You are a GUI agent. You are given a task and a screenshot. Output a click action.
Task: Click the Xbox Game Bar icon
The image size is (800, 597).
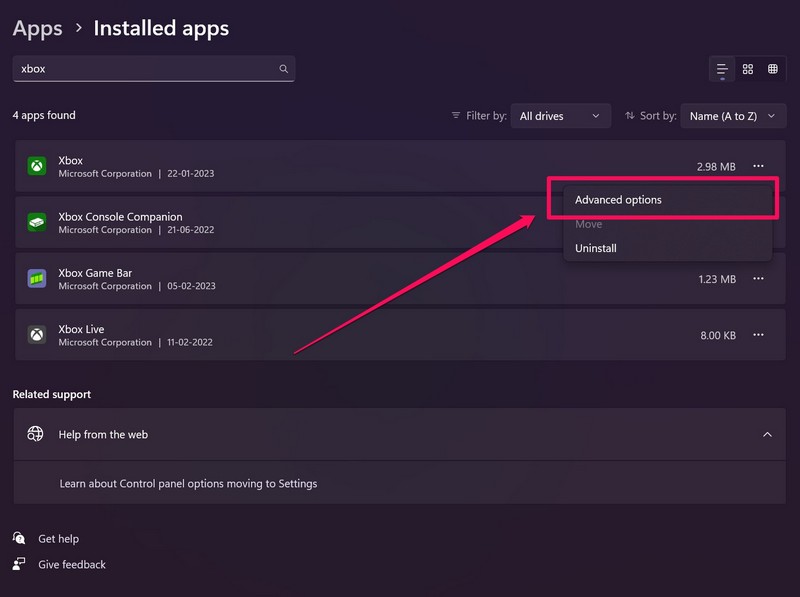coord(36,279)
